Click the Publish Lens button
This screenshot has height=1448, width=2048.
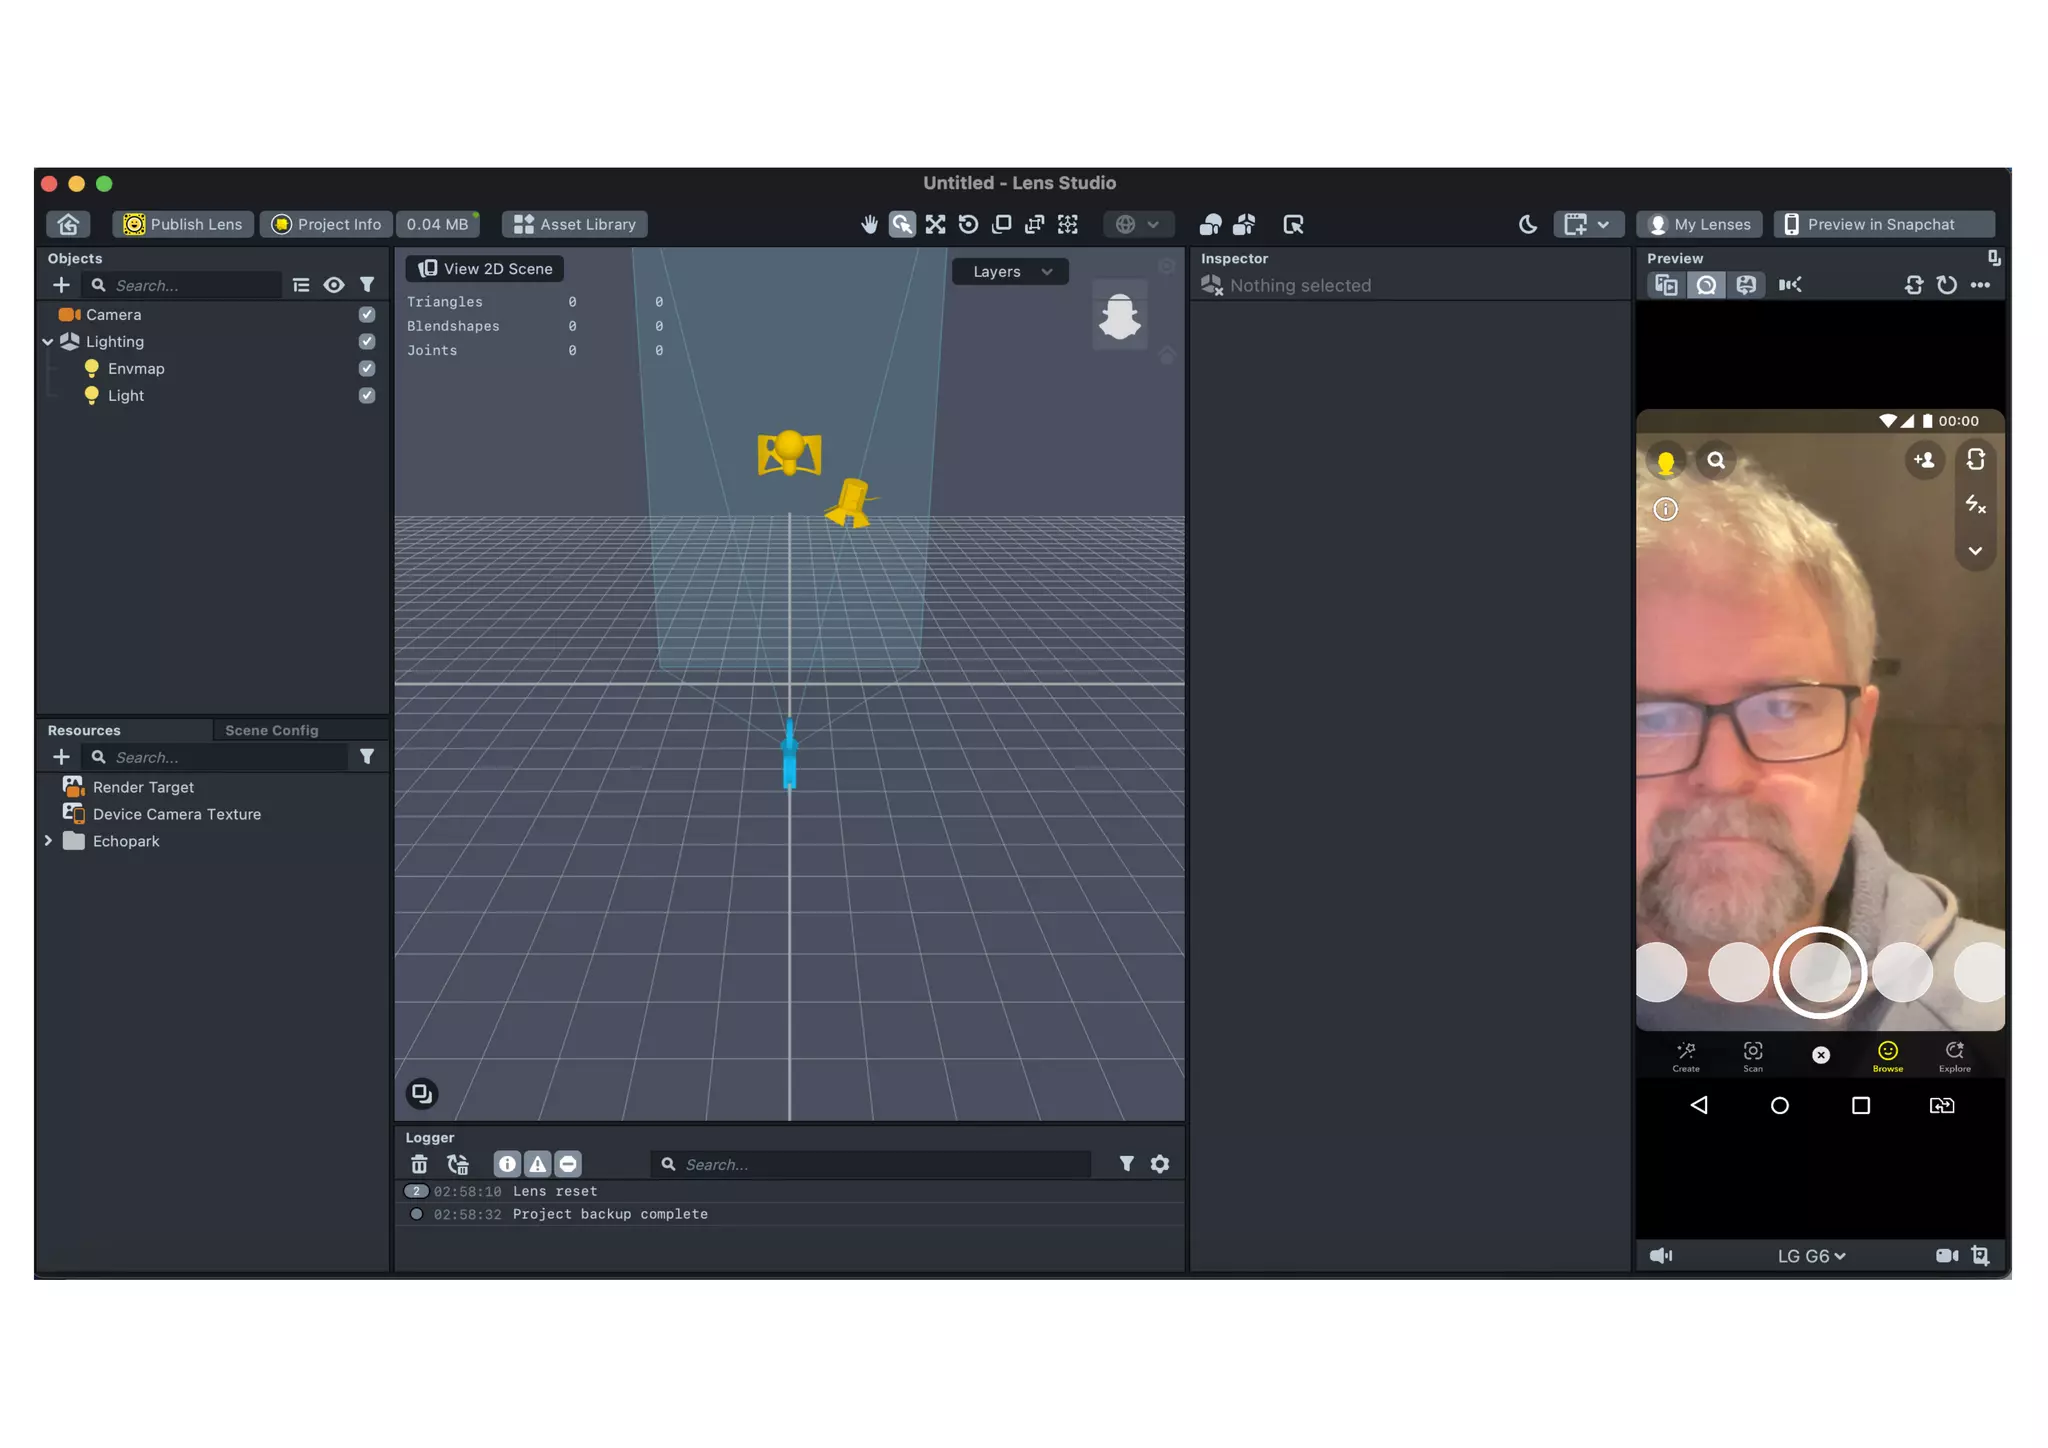183,224
